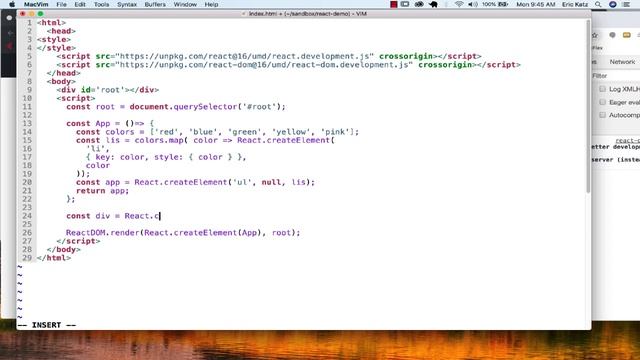Click the react-dom.development.js script URL
The height and width of the screenshot is (360, 640).
coord(264,65)
